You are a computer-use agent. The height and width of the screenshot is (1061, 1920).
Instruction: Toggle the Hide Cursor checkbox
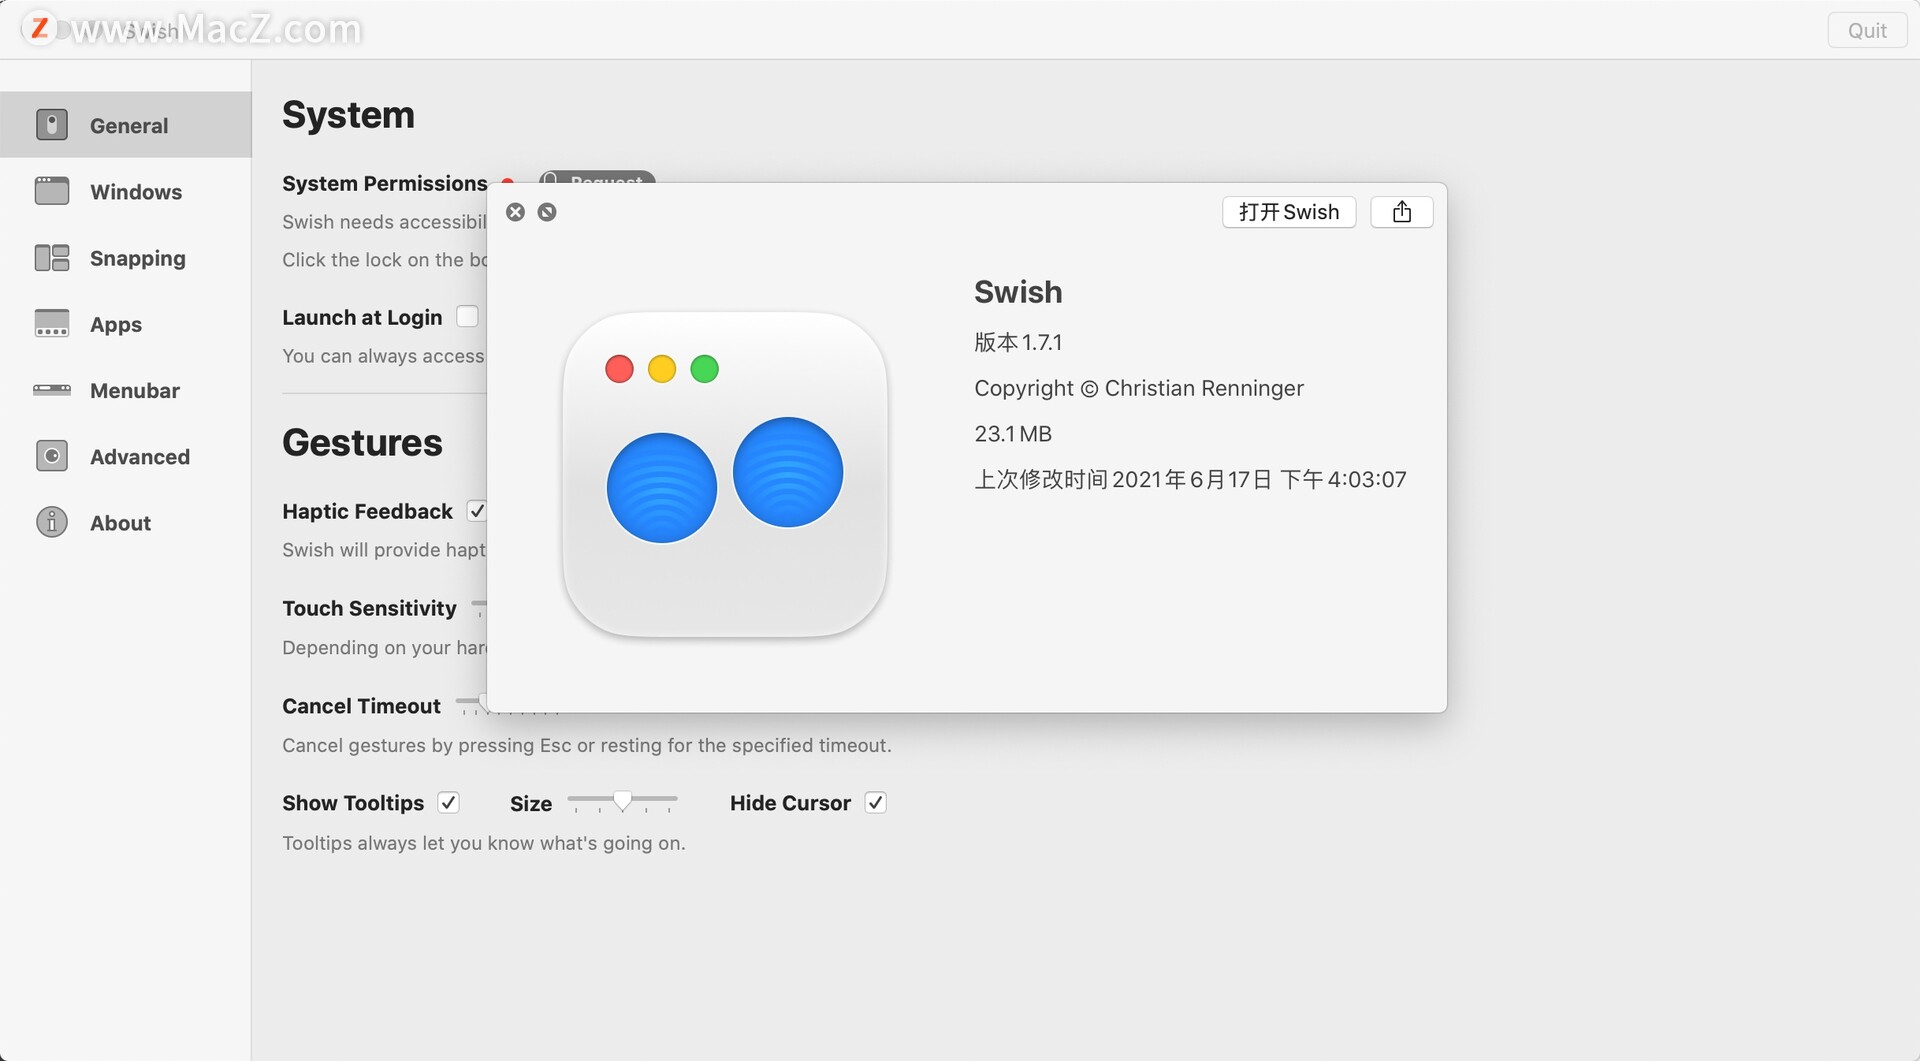point(875,803)
